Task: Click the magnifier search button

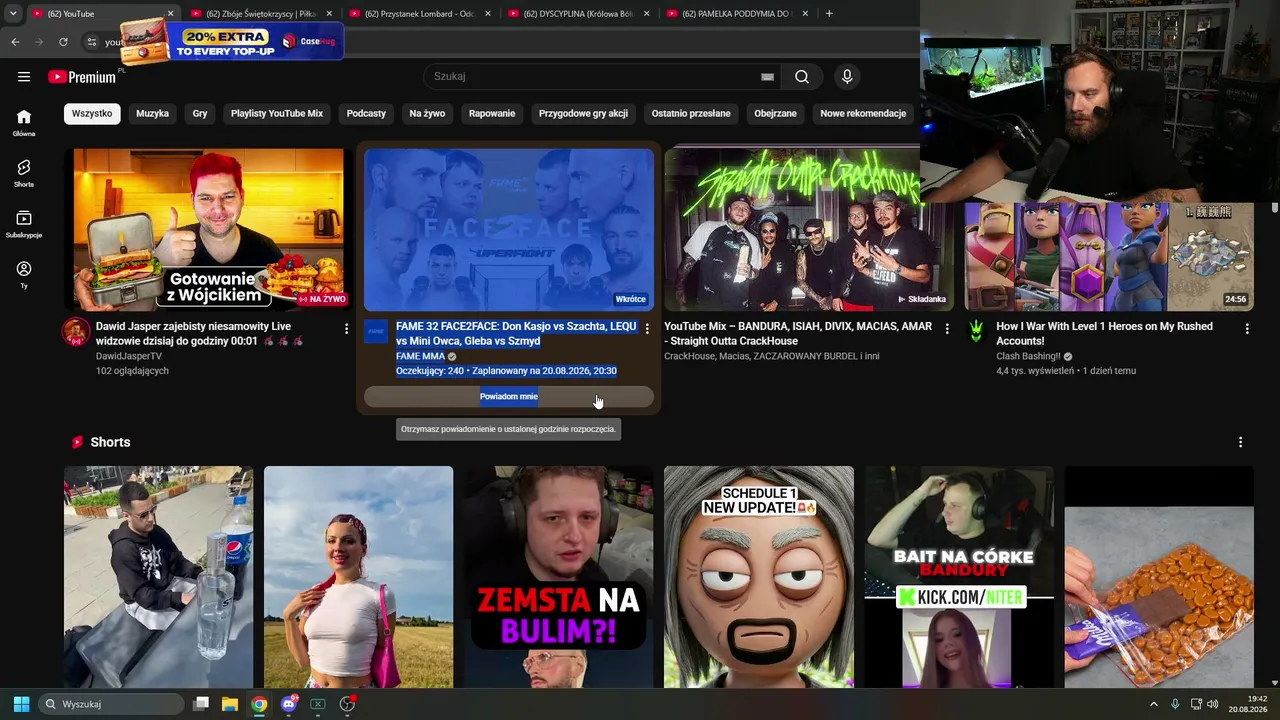Action: coord(802,77)
